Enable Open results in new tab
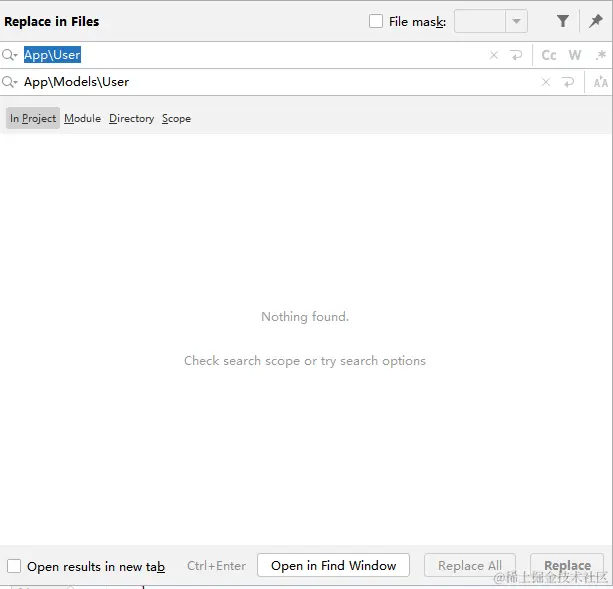The height and width of the screenshot is (589, 613). click(14, 566)
